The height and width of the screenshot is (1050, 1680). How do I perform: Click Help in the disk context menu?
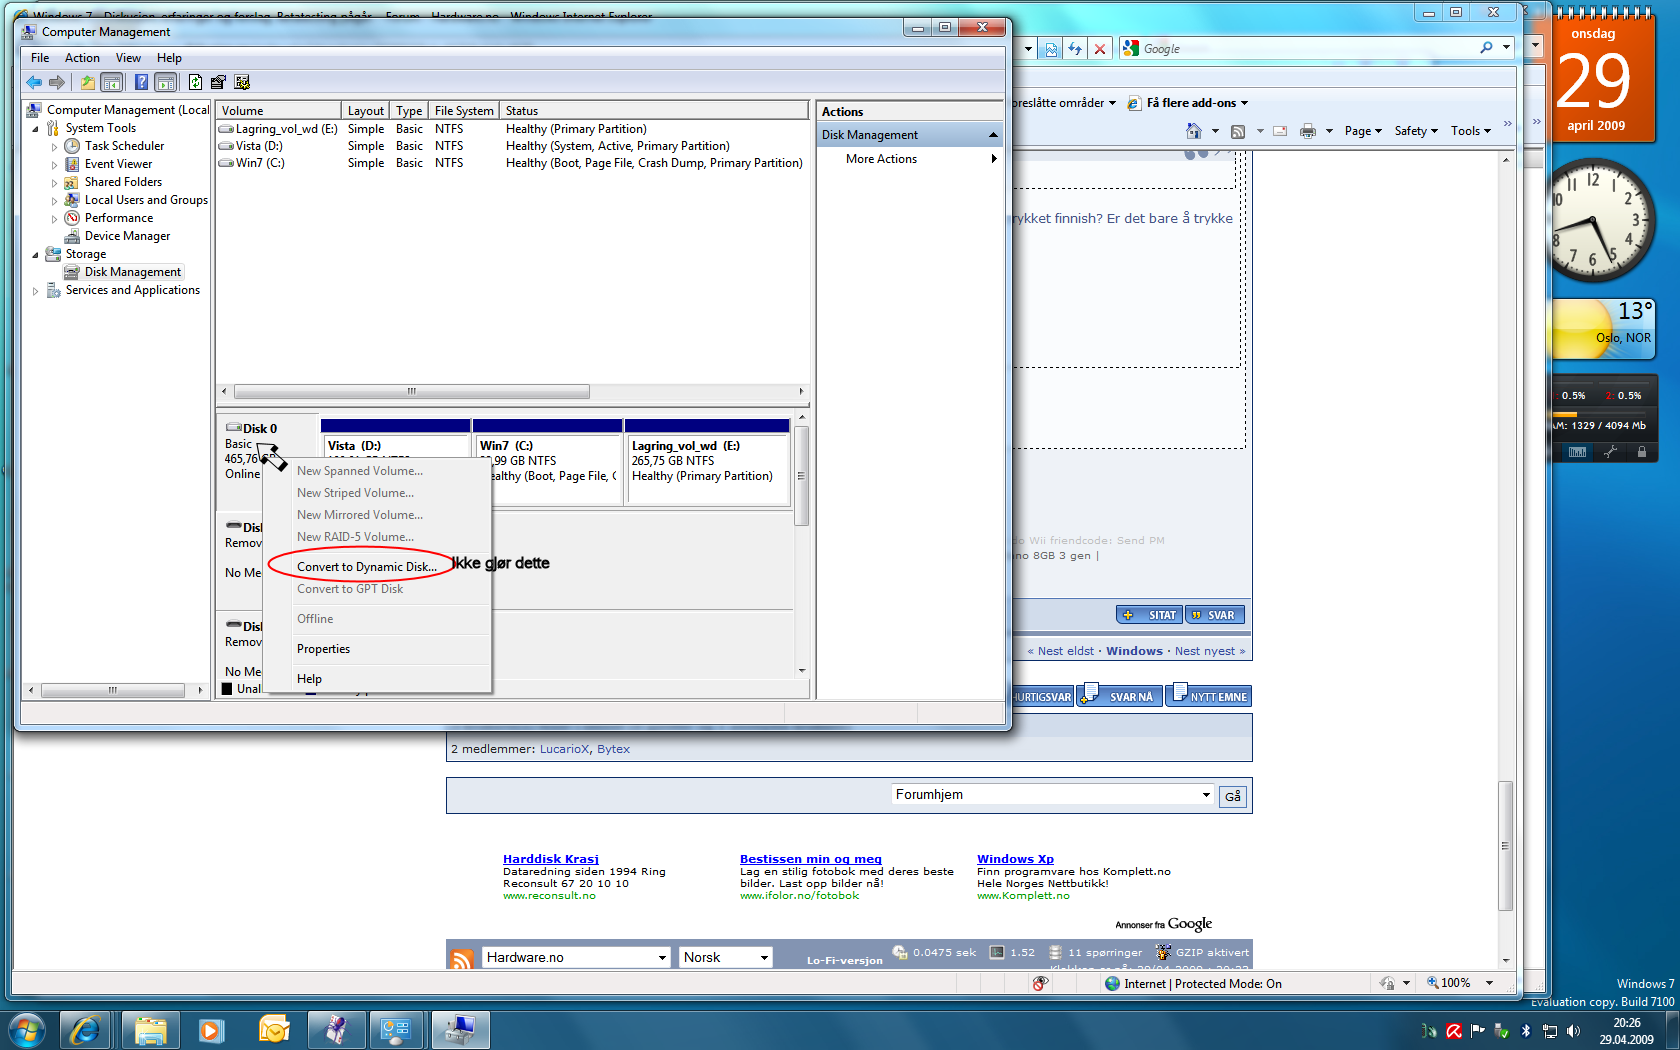click(x=309, y=679)
